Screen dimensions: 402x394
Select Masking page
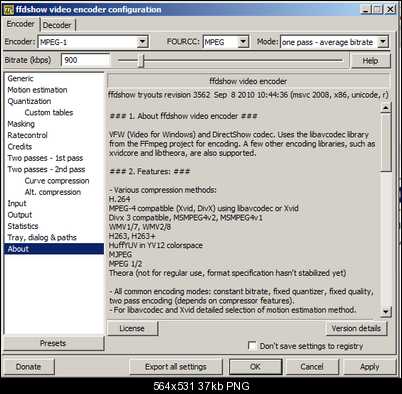tap(21, 124)
